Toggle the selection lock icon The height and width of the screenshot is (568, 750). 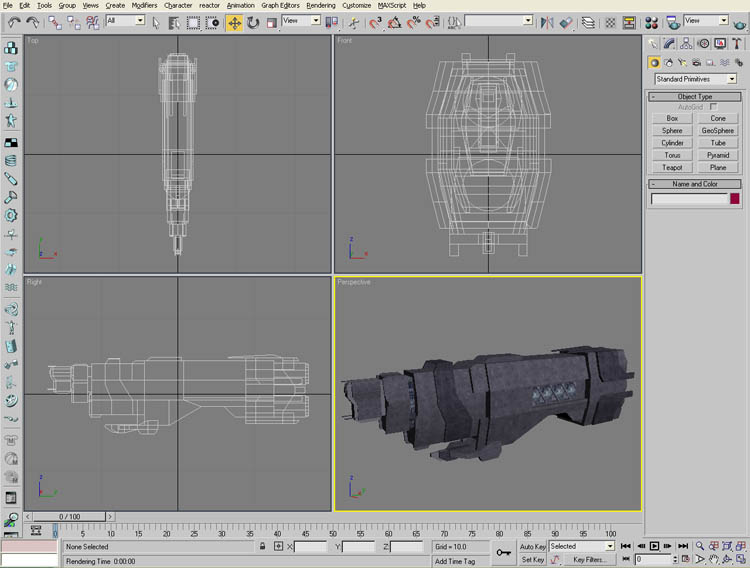pyautogui.click(x=263, y=547)
